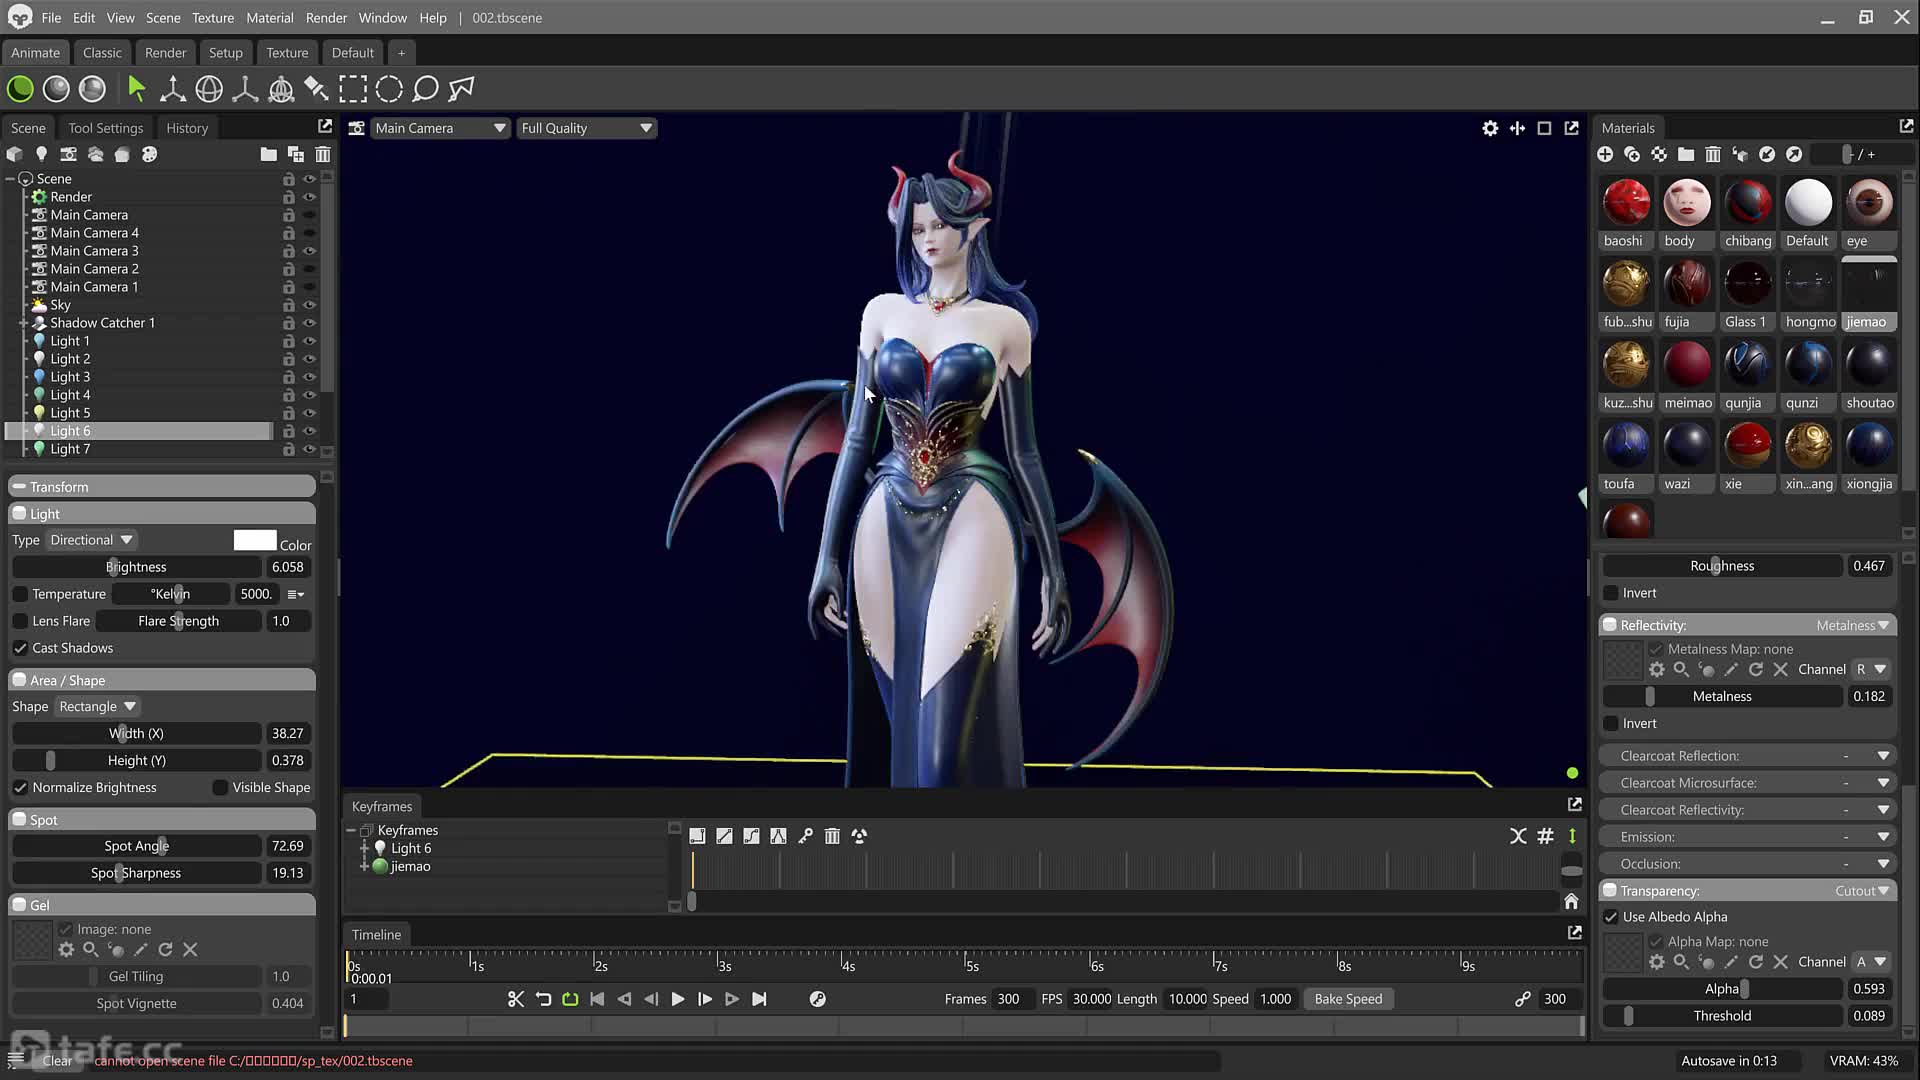Disable the Cast Shadows checkbox

(20, 648)
